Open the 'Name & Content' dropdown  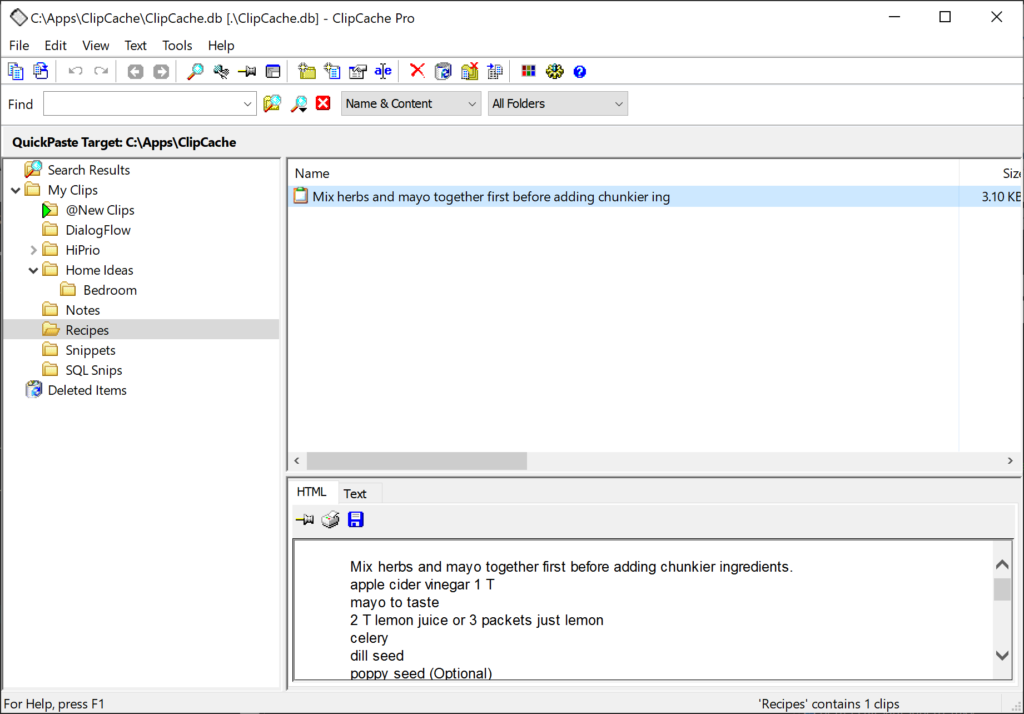pos(411,104)
